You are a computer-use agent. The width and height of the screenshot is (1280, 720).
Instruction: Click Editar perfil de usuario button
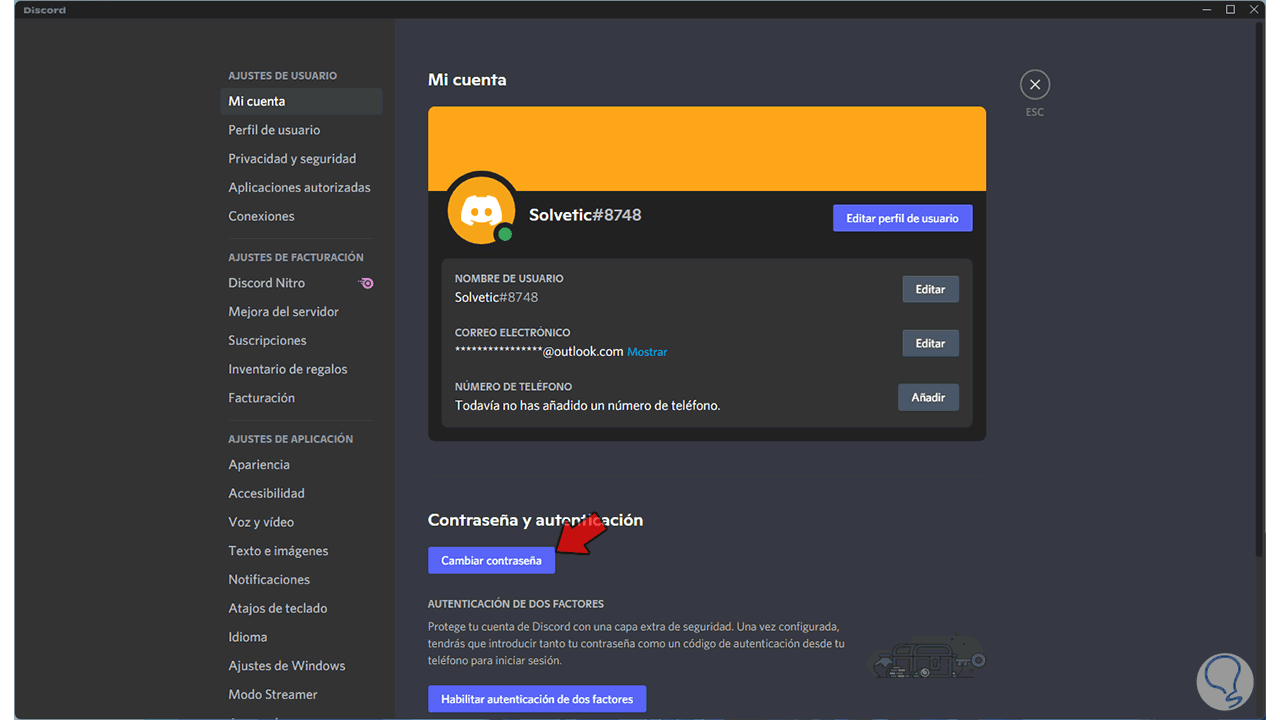[902, 218]
